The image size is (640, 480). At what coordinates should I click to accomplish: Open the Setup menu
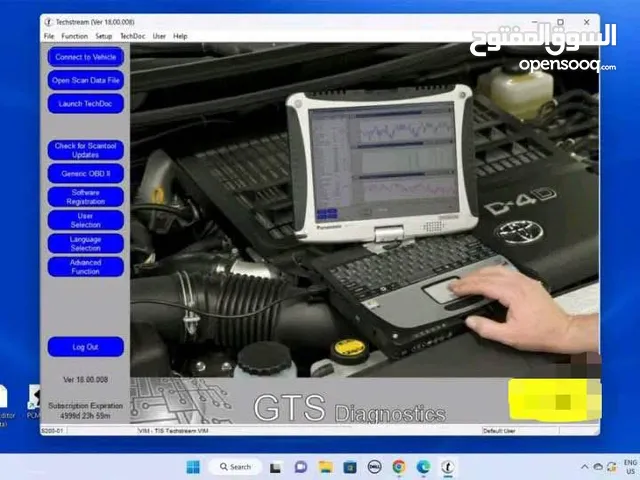[104, 36]
